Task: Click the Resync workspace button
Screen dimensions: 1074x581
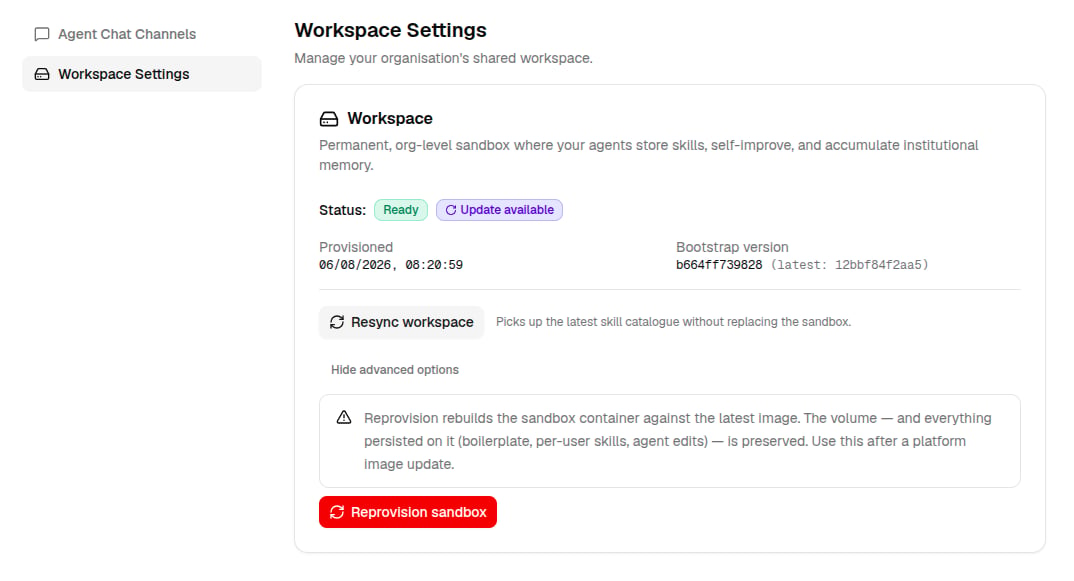Action: click(x=401, y=322)
